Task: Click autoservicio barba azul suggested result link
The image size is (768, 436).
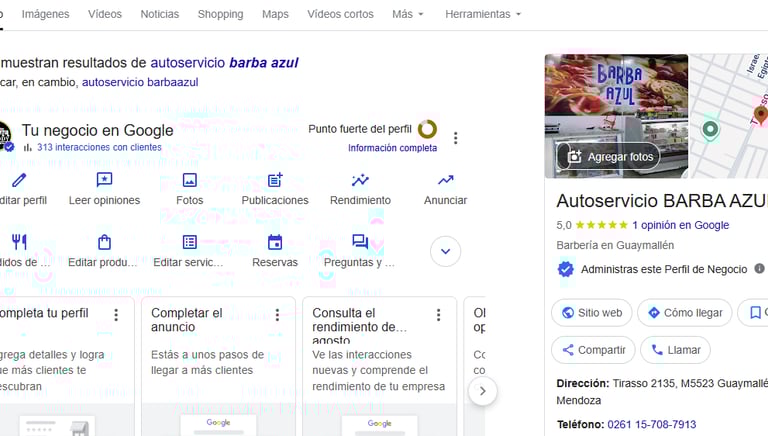Action: [224, 63]
